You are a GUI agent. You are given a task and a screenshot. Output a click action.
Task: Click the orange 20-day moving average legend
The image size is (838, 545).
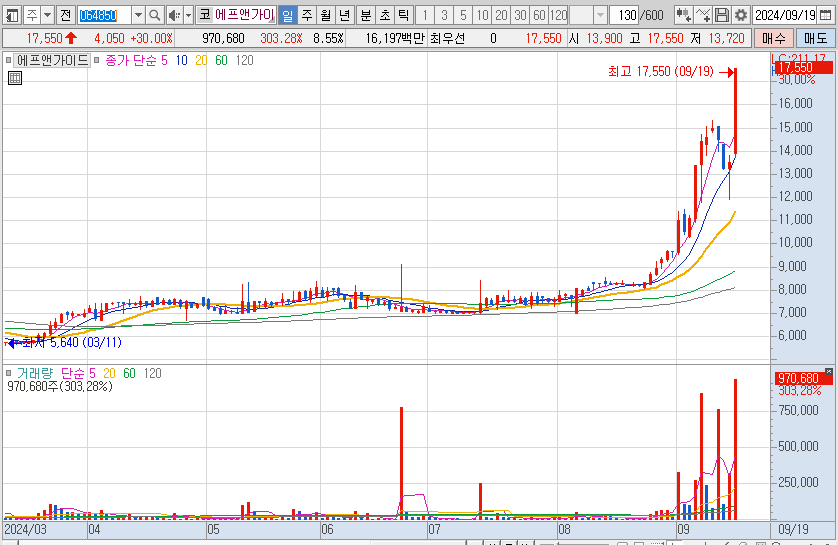coord(201,60)
